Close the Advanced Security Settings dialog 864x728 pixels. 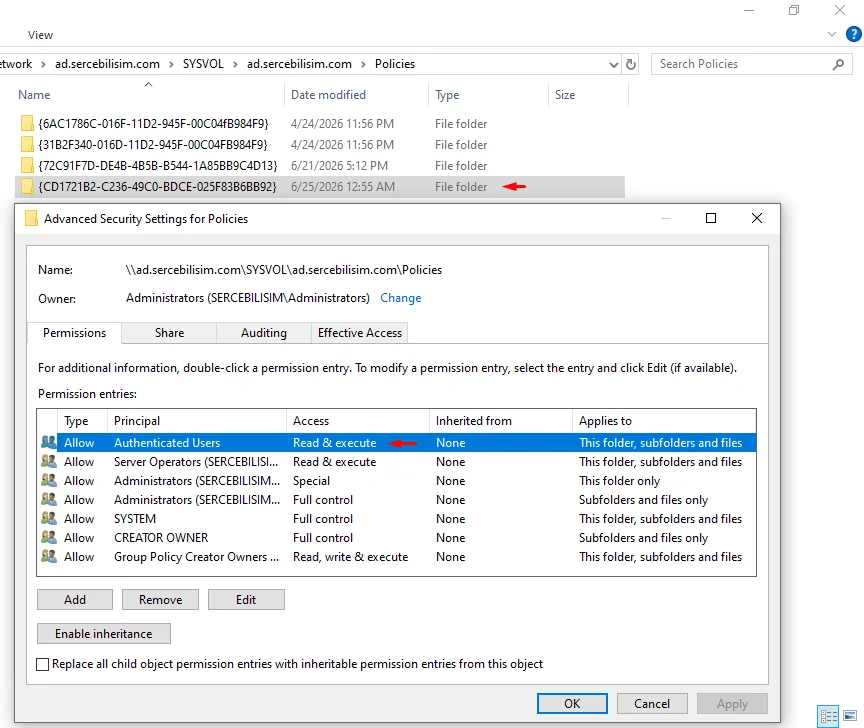[757, 218]
